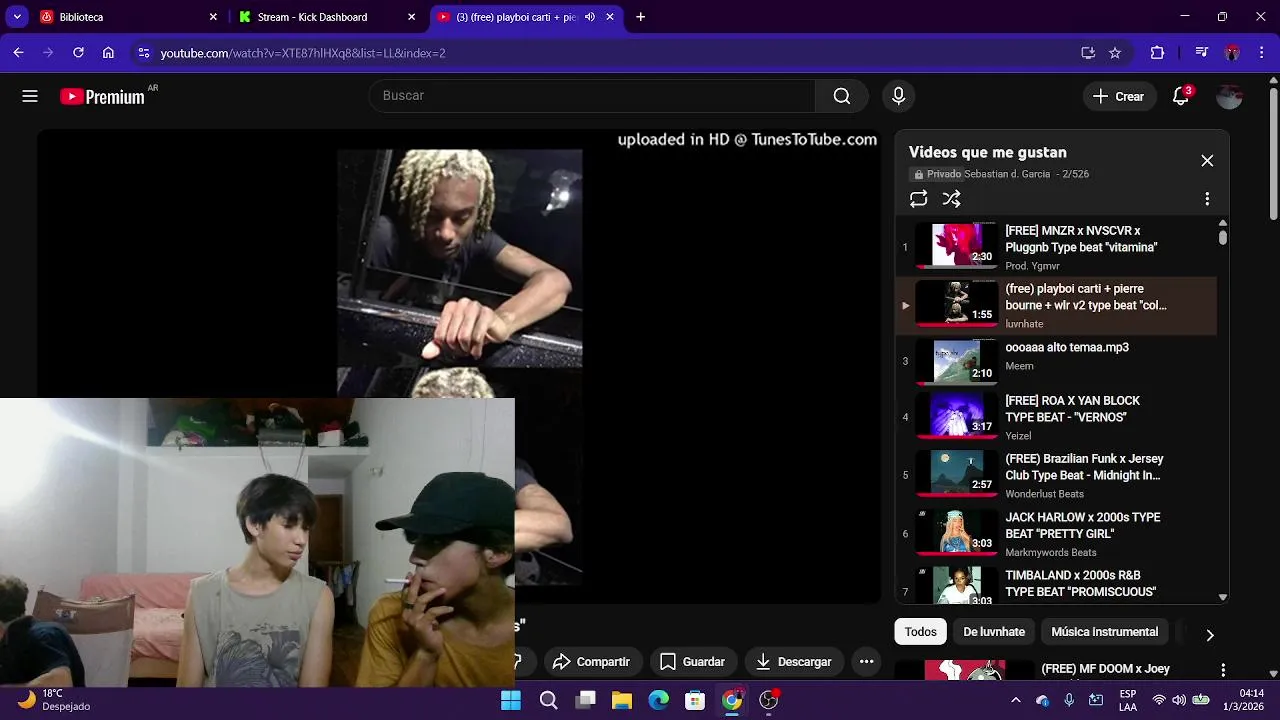
Task: Open the notifications bell
Action: [1181, 96]
